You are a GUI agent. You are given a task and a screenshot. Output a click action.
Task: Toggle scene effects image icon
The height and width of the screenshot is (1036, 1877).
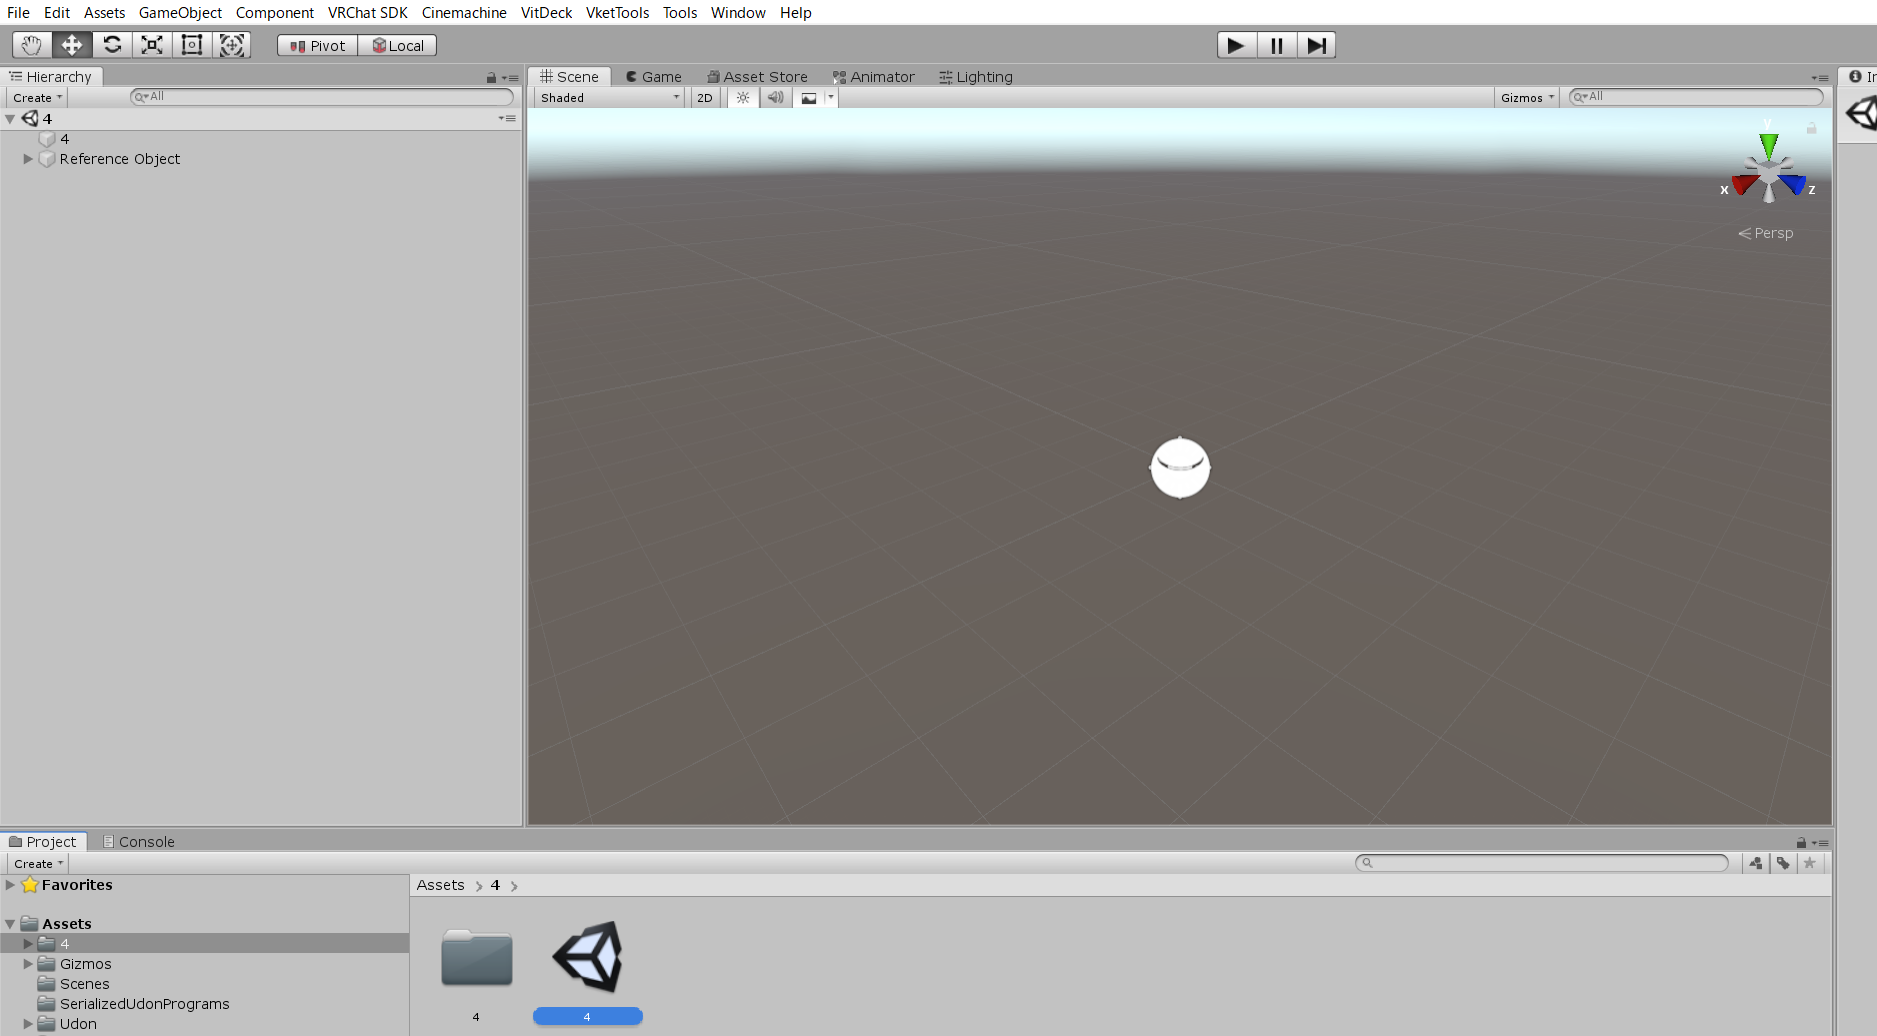(x=809, y=98)
